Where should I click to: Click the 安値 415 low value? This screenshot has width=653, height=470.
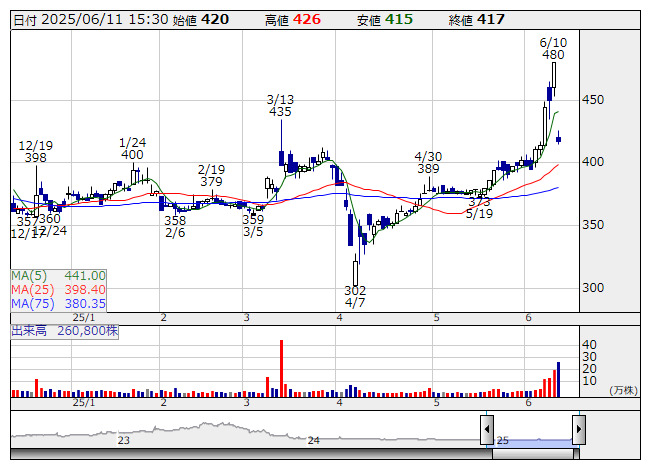tap(385, 20)
